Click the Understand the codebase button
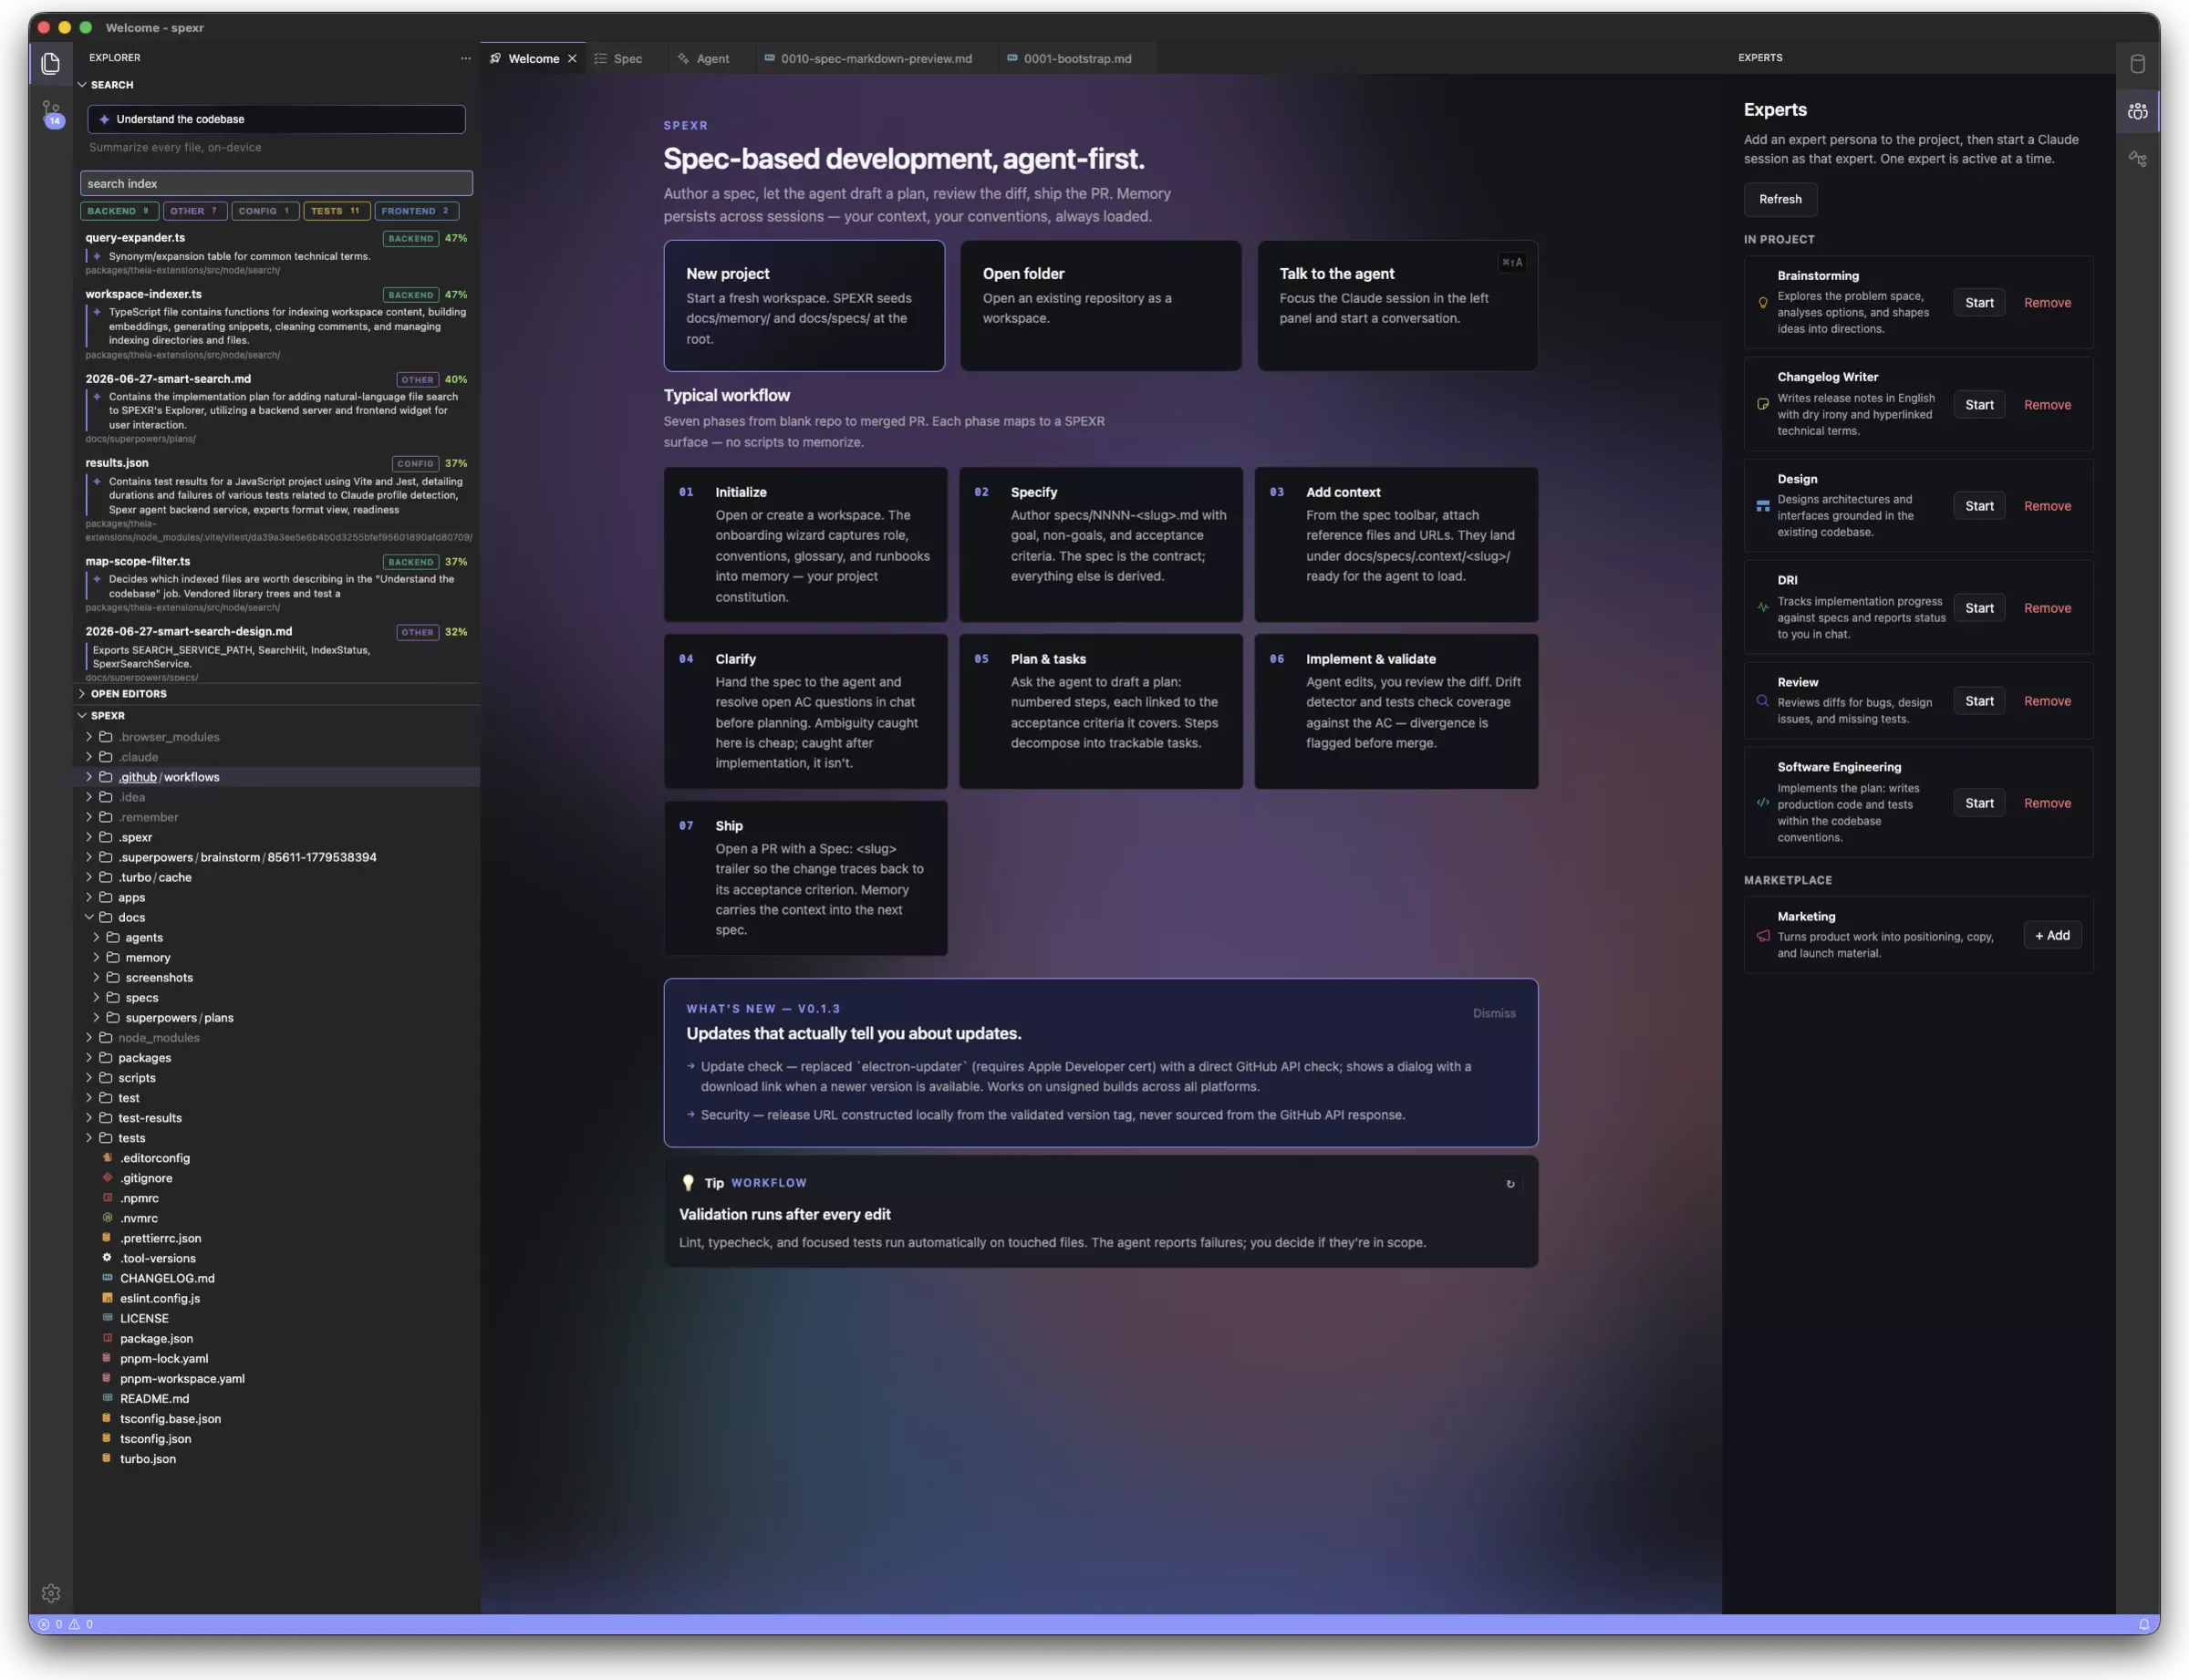The width and height of the screenshot is (2189, 1680). pos(276,119)
